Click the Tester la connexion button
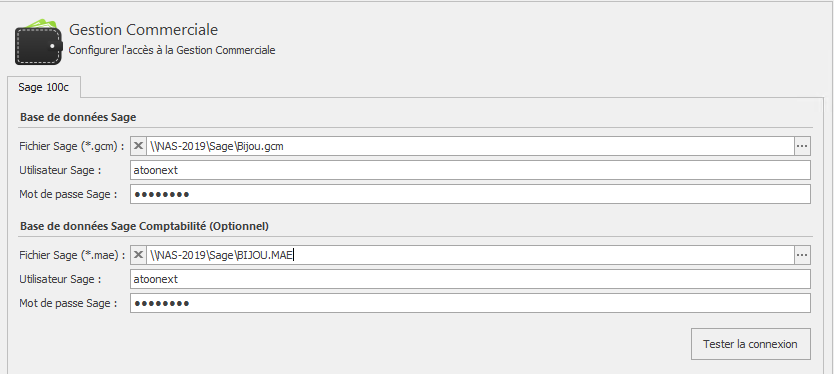The width and height of the screenshot is (834, 374). 750,344
